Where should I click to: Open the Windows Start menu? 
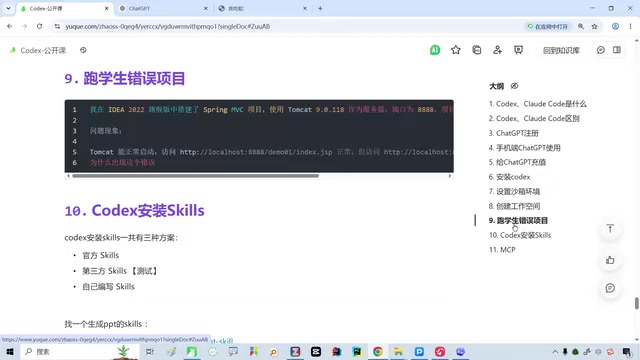[10, 351]
